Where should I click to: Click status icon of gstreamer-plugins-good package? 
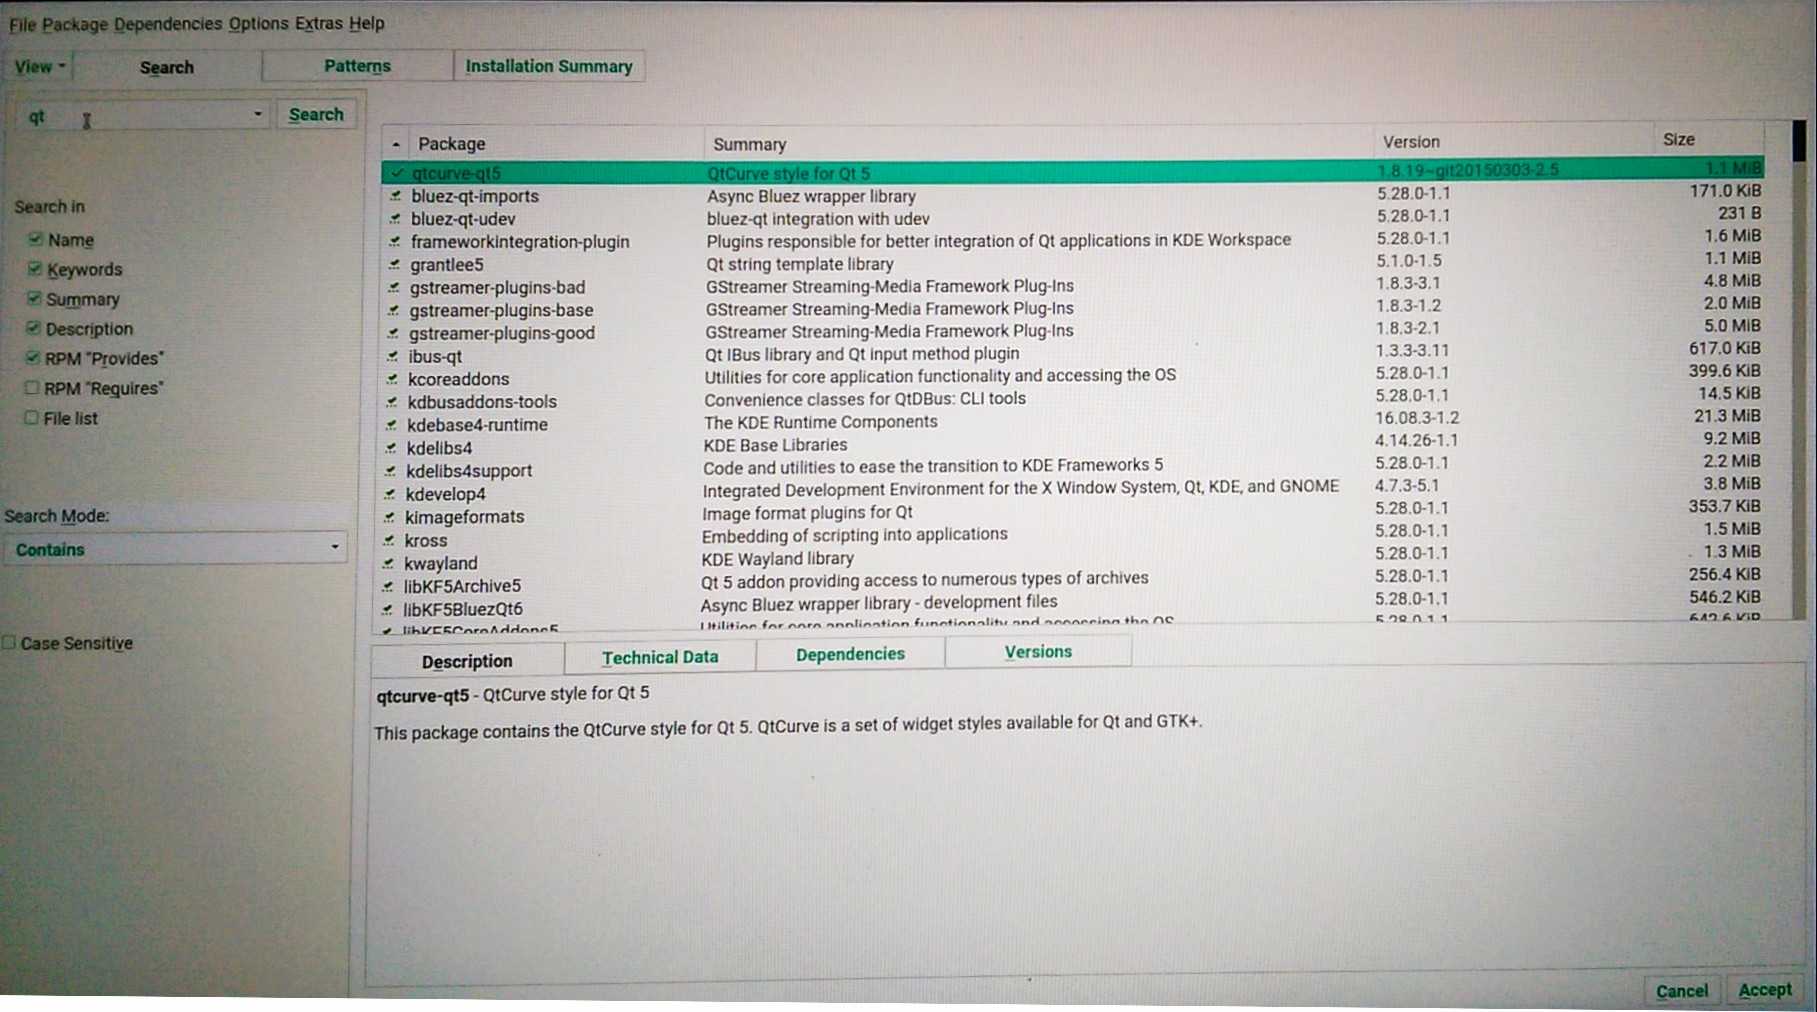[393, 334]
